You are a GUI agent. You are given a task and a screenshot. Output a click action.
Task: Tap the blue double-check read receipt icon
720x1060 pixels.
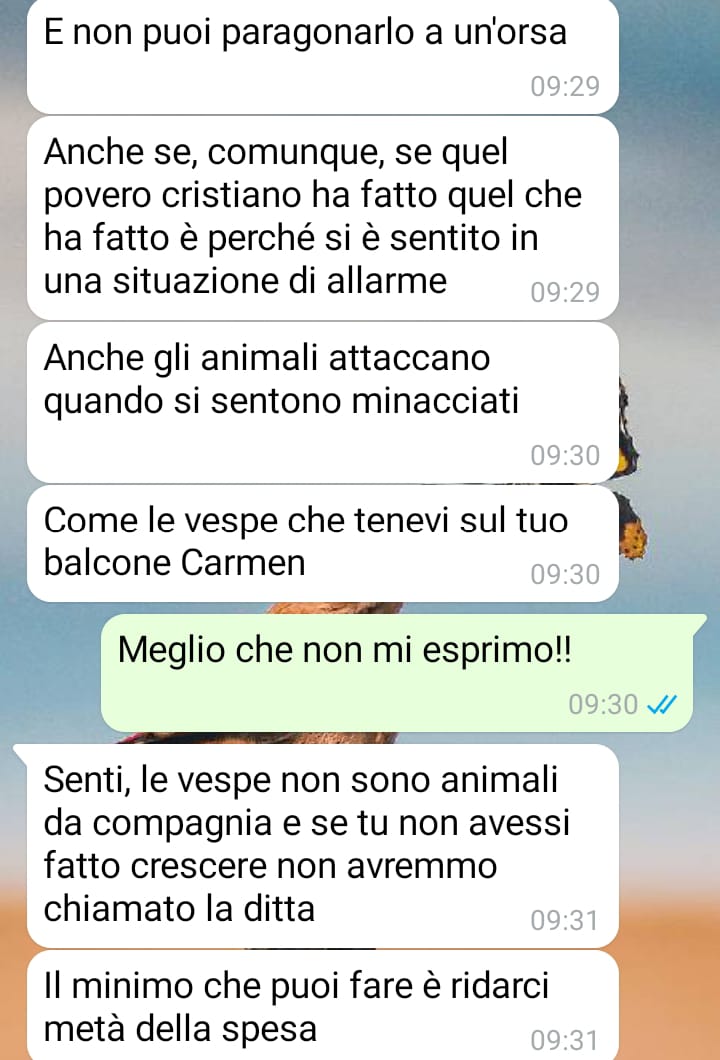point(661,704)
